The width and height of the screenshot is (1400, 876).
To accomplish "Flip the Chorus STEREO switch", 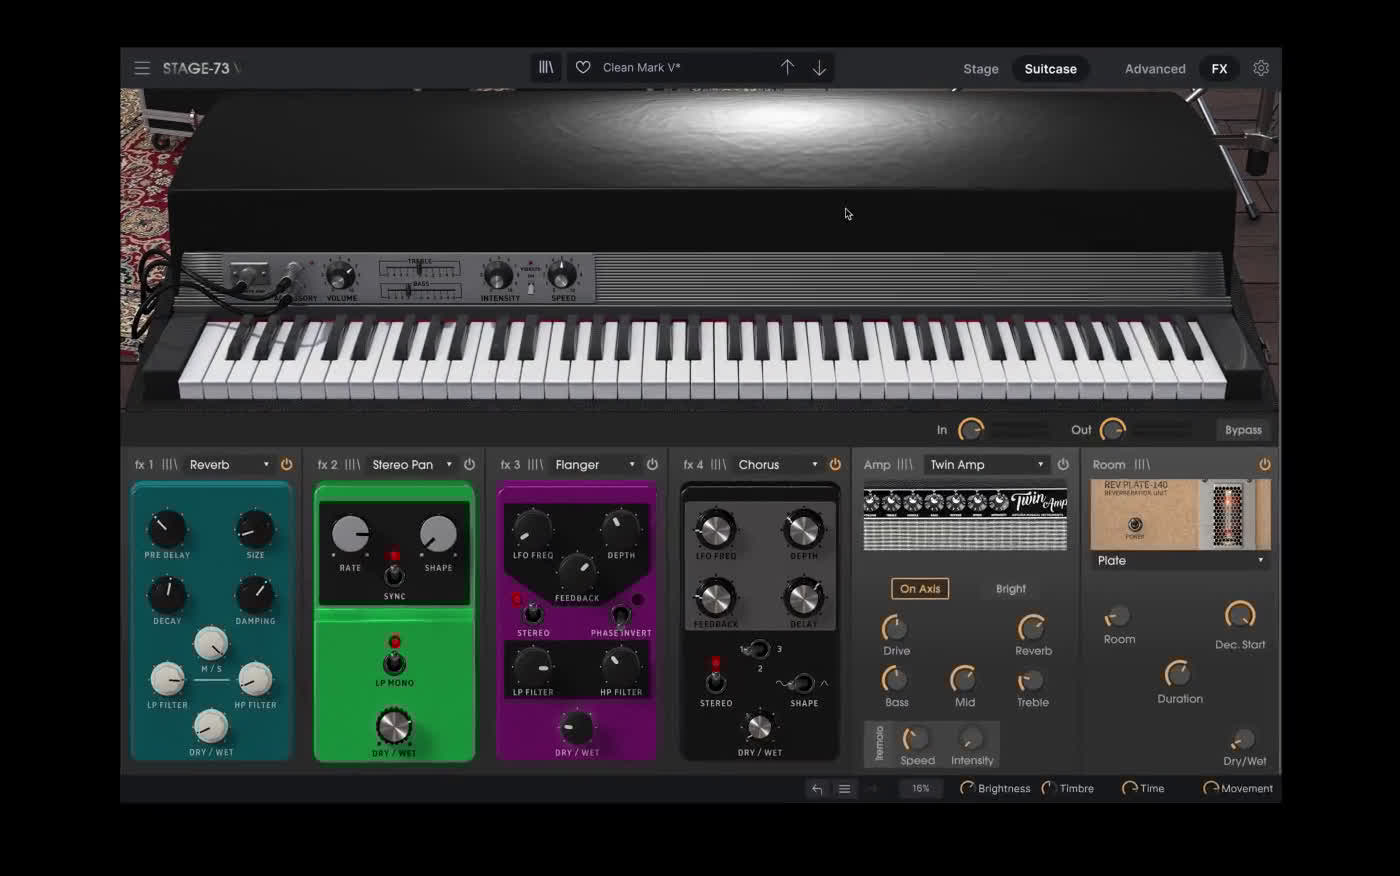I will pos(716,682).
